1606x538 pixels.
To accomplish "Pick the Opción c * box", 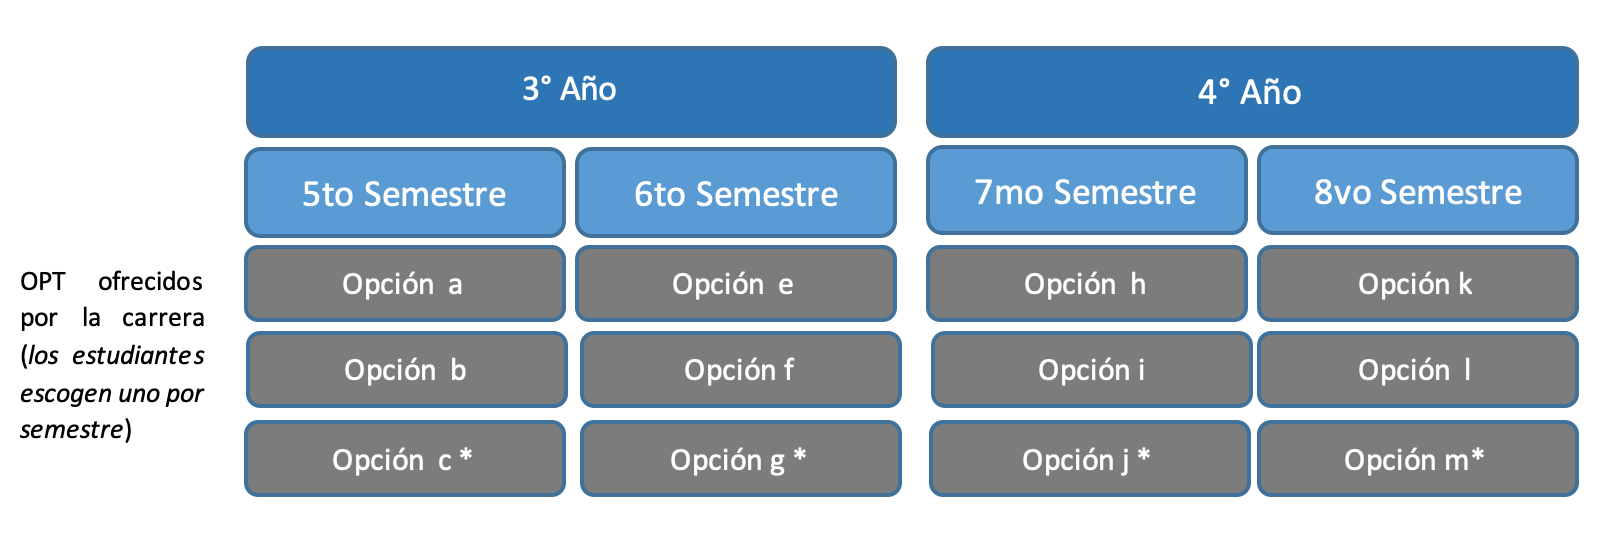I will [405, 459].
